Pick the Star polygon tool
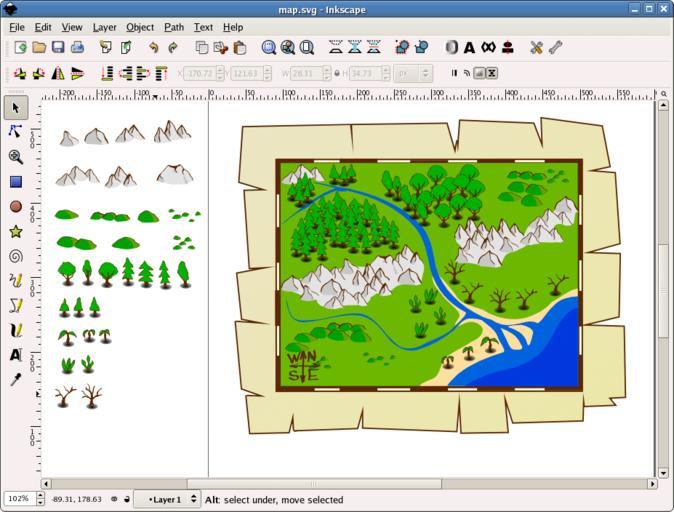This screenshot has height=512, width=674. pyautogui.click(x=15, y=232)
